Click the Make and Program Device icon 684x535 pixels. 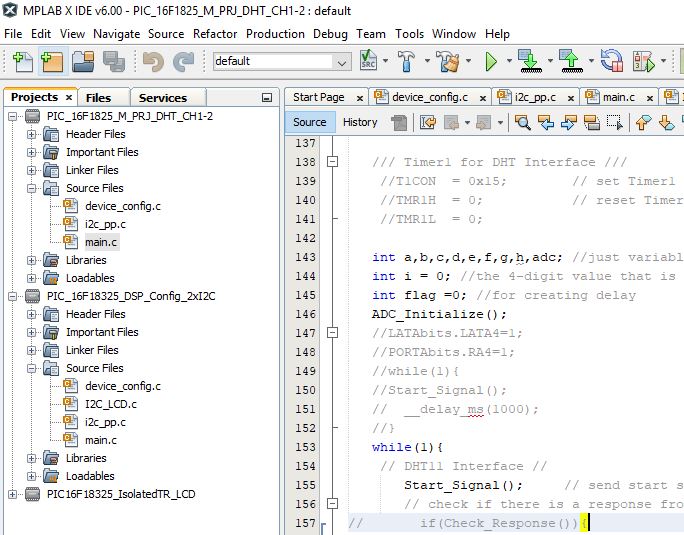click(530, 61)
